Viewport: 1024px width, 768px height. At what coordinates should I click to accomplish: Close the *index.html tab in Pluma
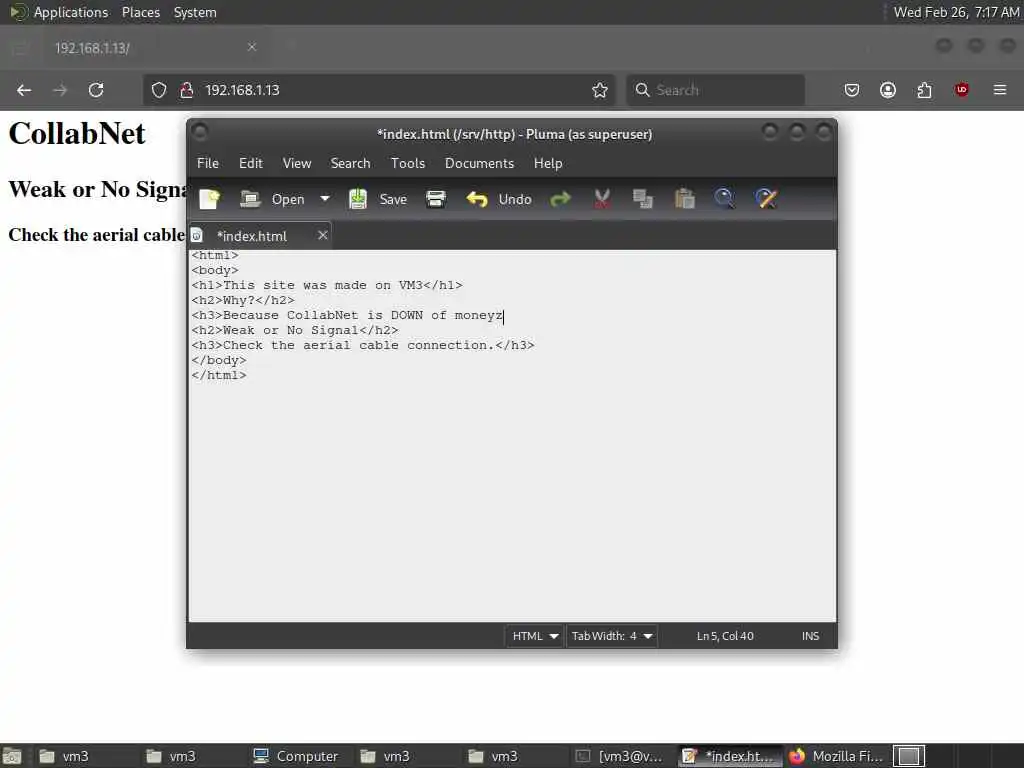[x=323, y=235]
